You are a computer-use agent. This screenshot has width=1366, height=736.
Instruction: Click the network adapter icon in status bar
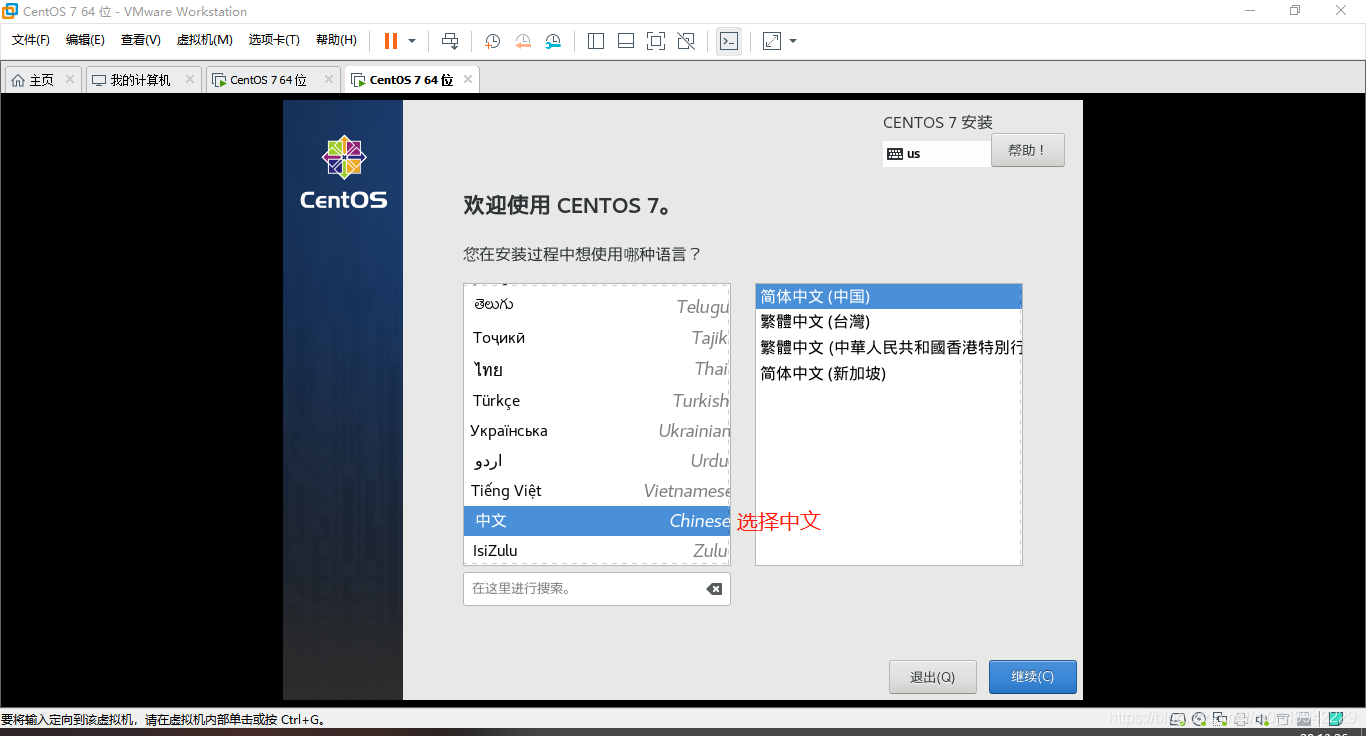coord(1220,718)
